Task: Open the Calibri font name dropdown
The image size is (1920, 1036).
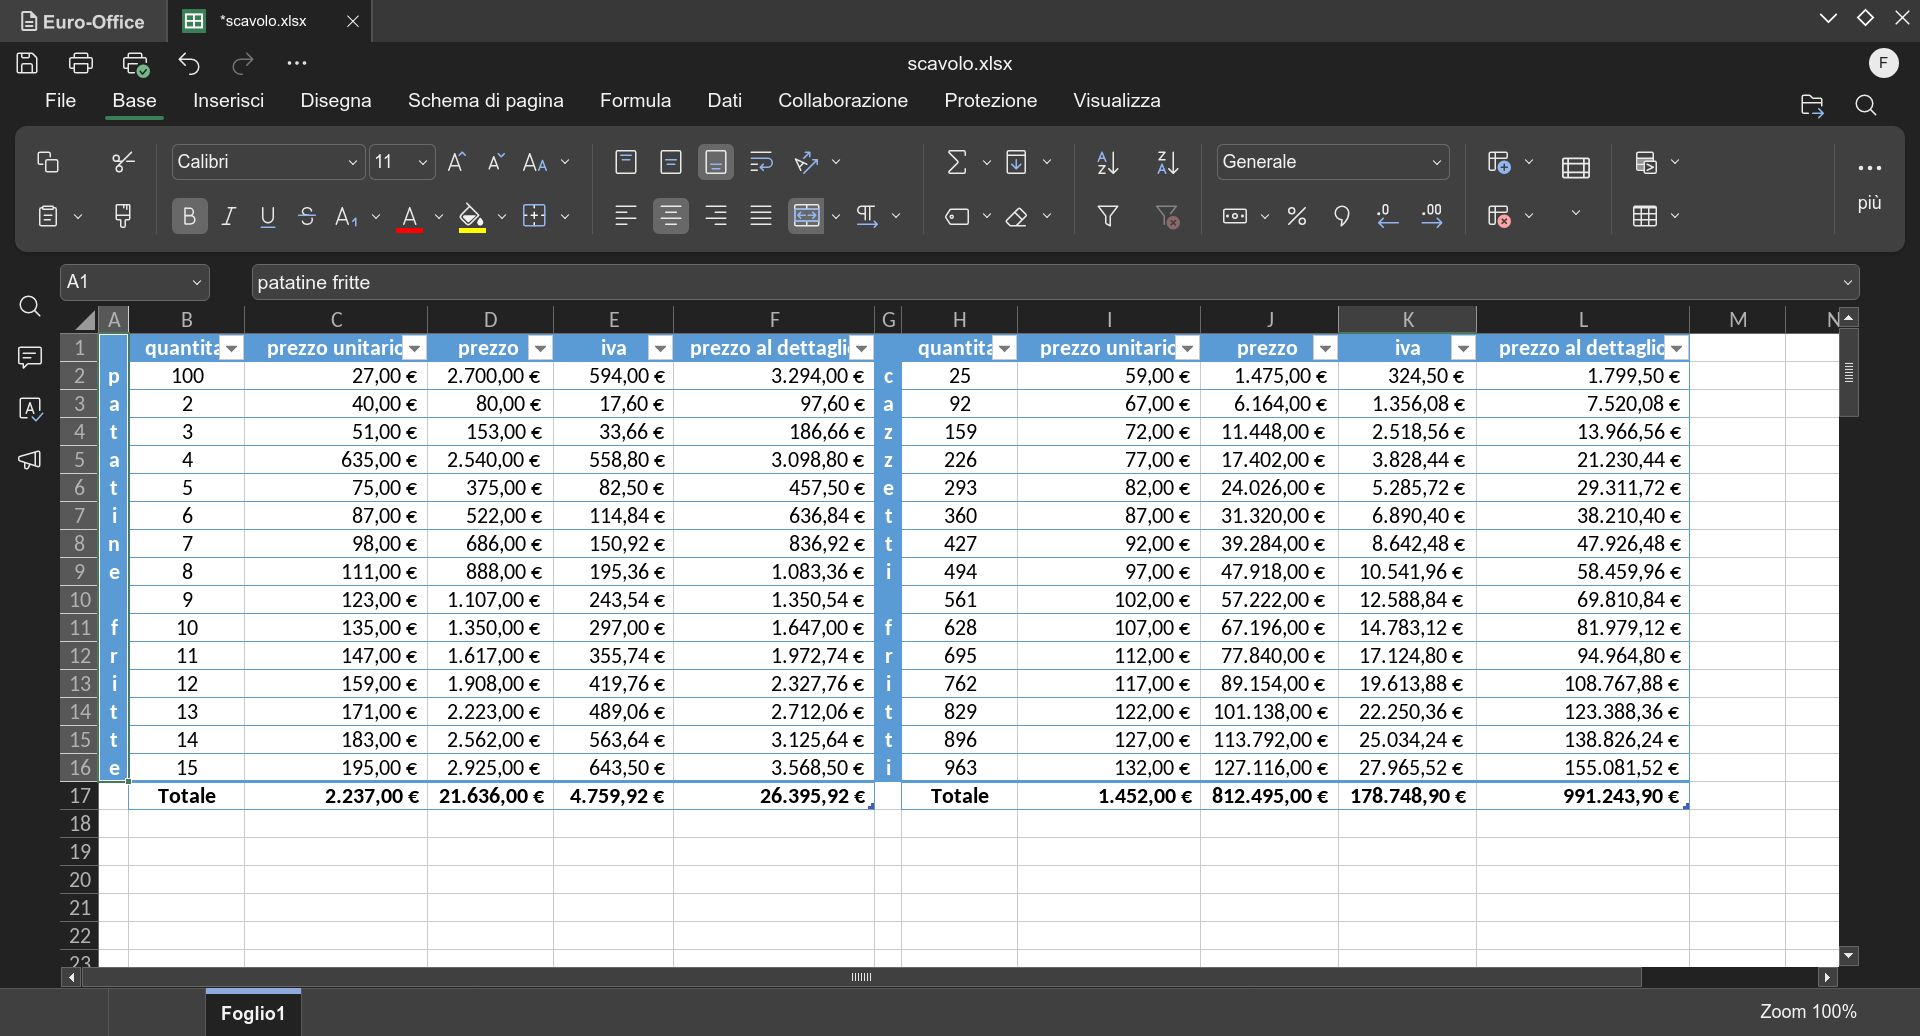Action: coord(352,162)
